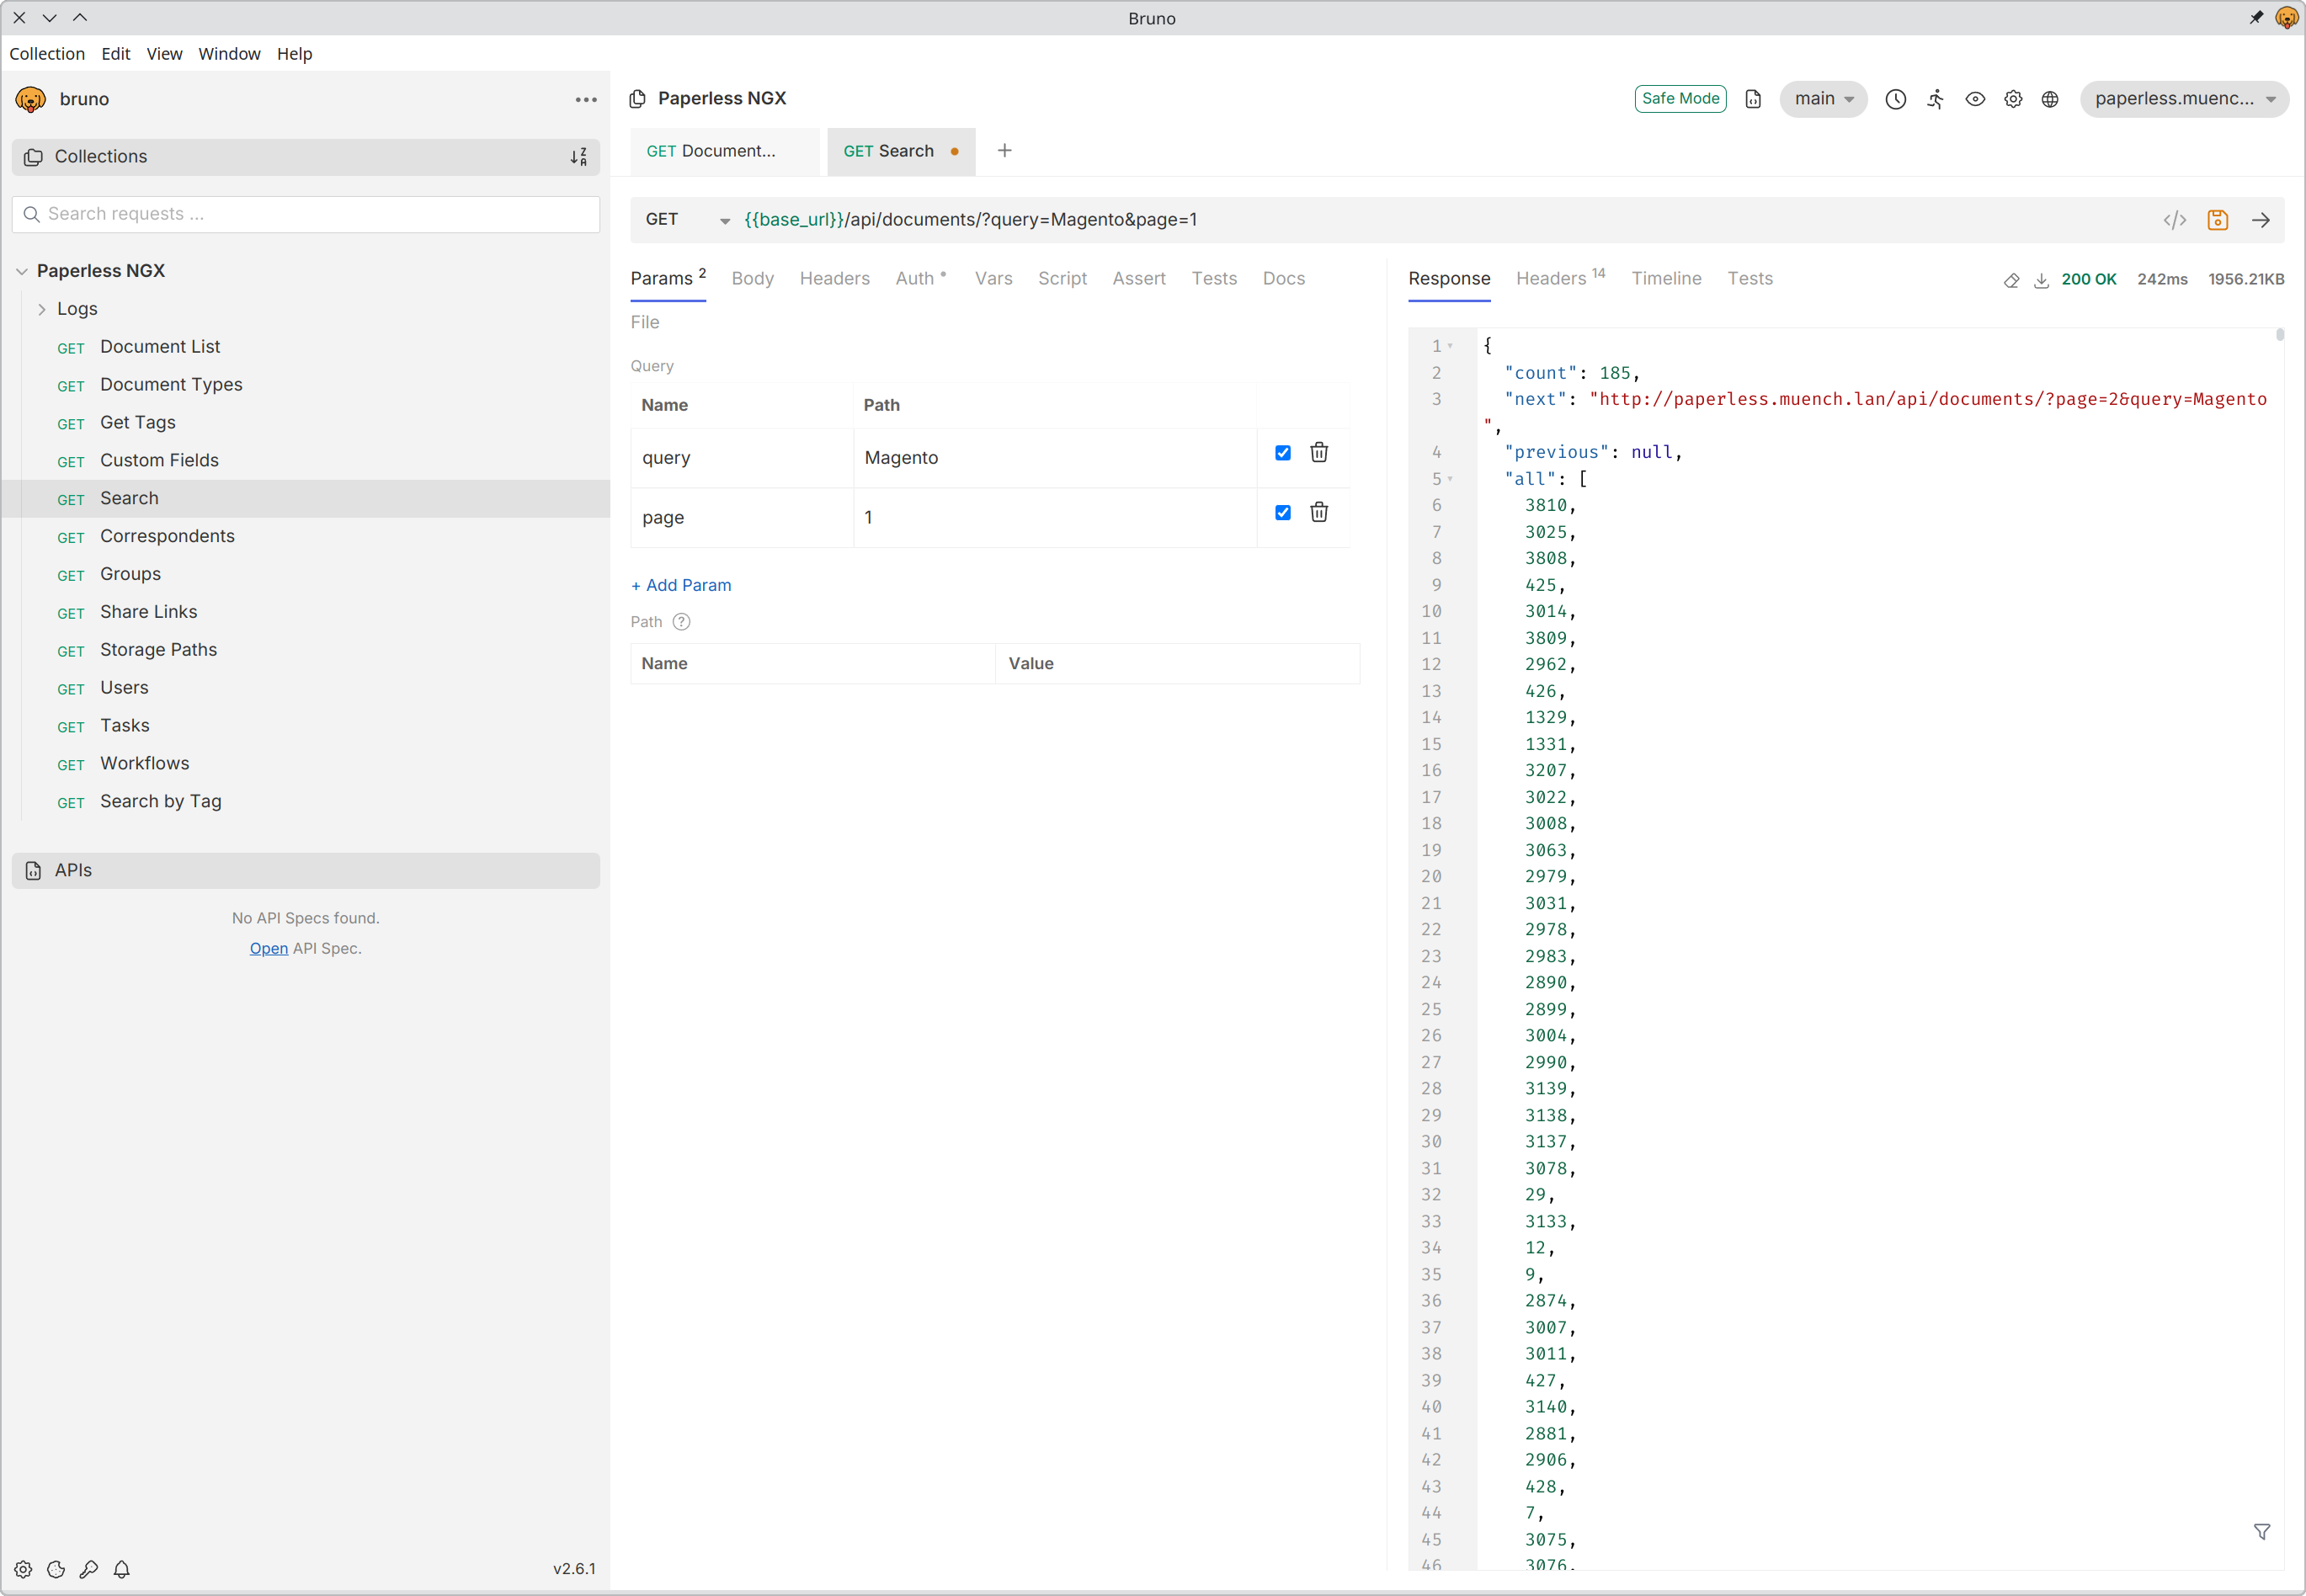Open the paperless.muenc... environment dropdown

click(x=2184, y=99)
